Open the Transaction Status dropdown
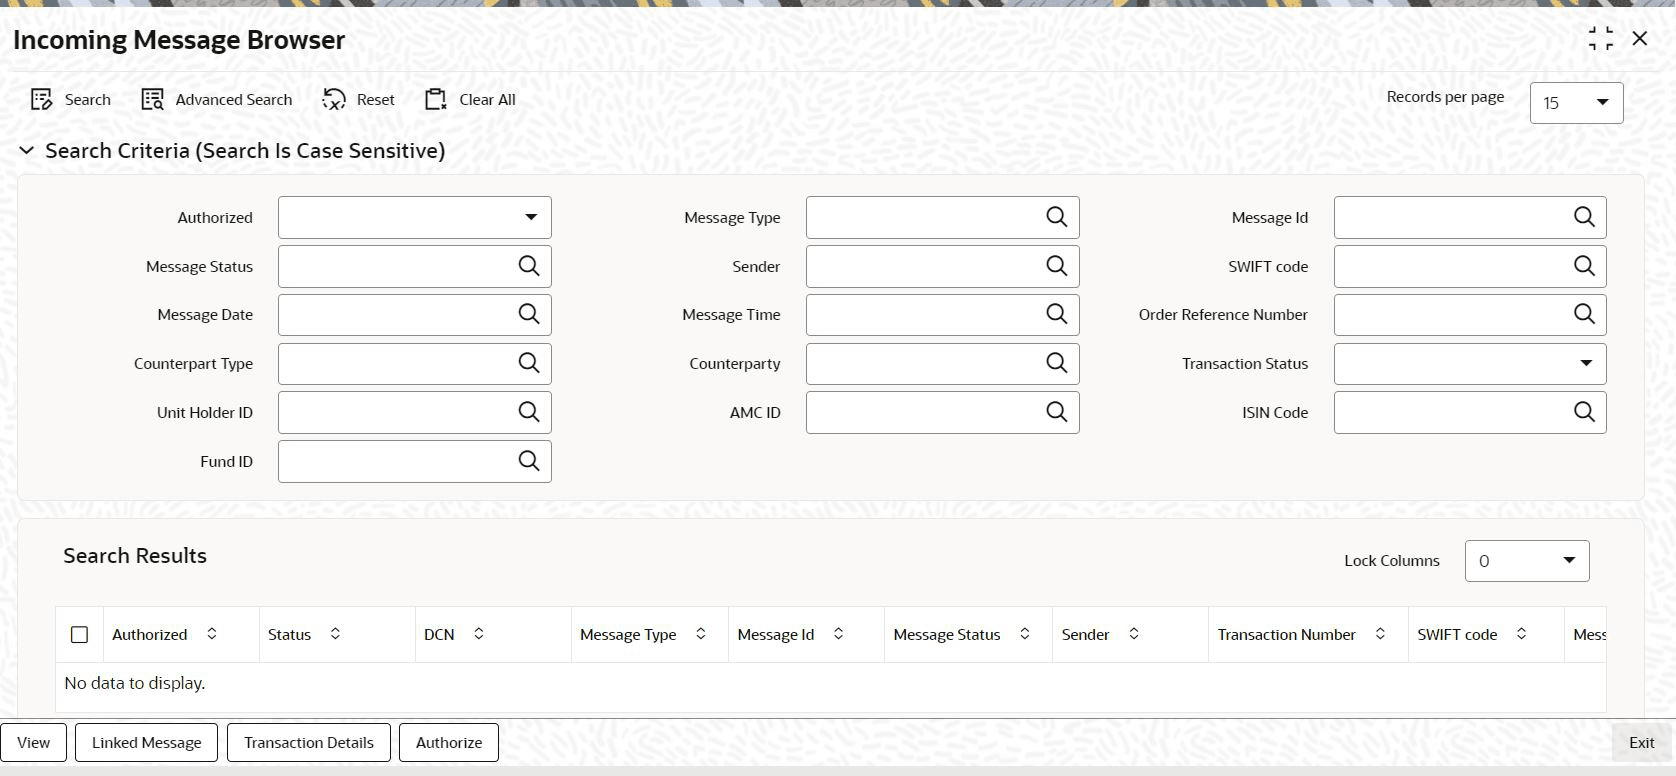The image size is (1676, 776). 1470,363
